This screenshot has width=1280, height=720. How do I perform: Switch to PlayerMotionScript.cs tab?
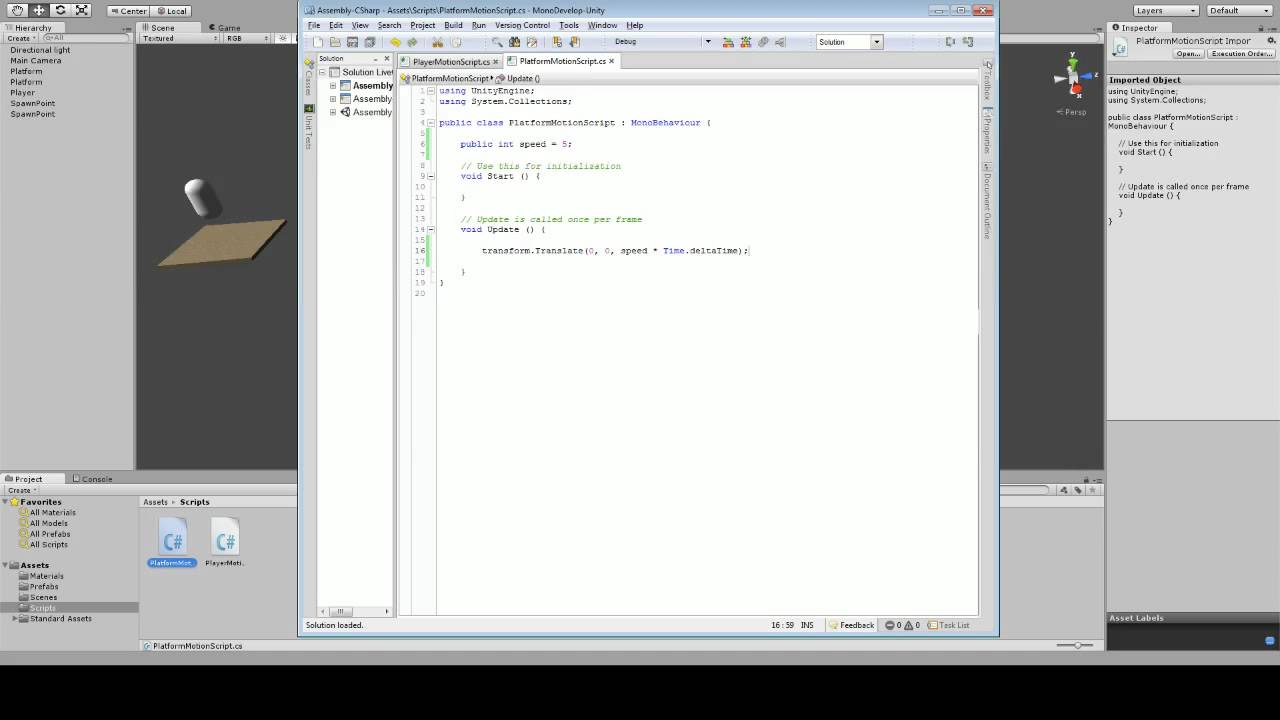[450, 62]
